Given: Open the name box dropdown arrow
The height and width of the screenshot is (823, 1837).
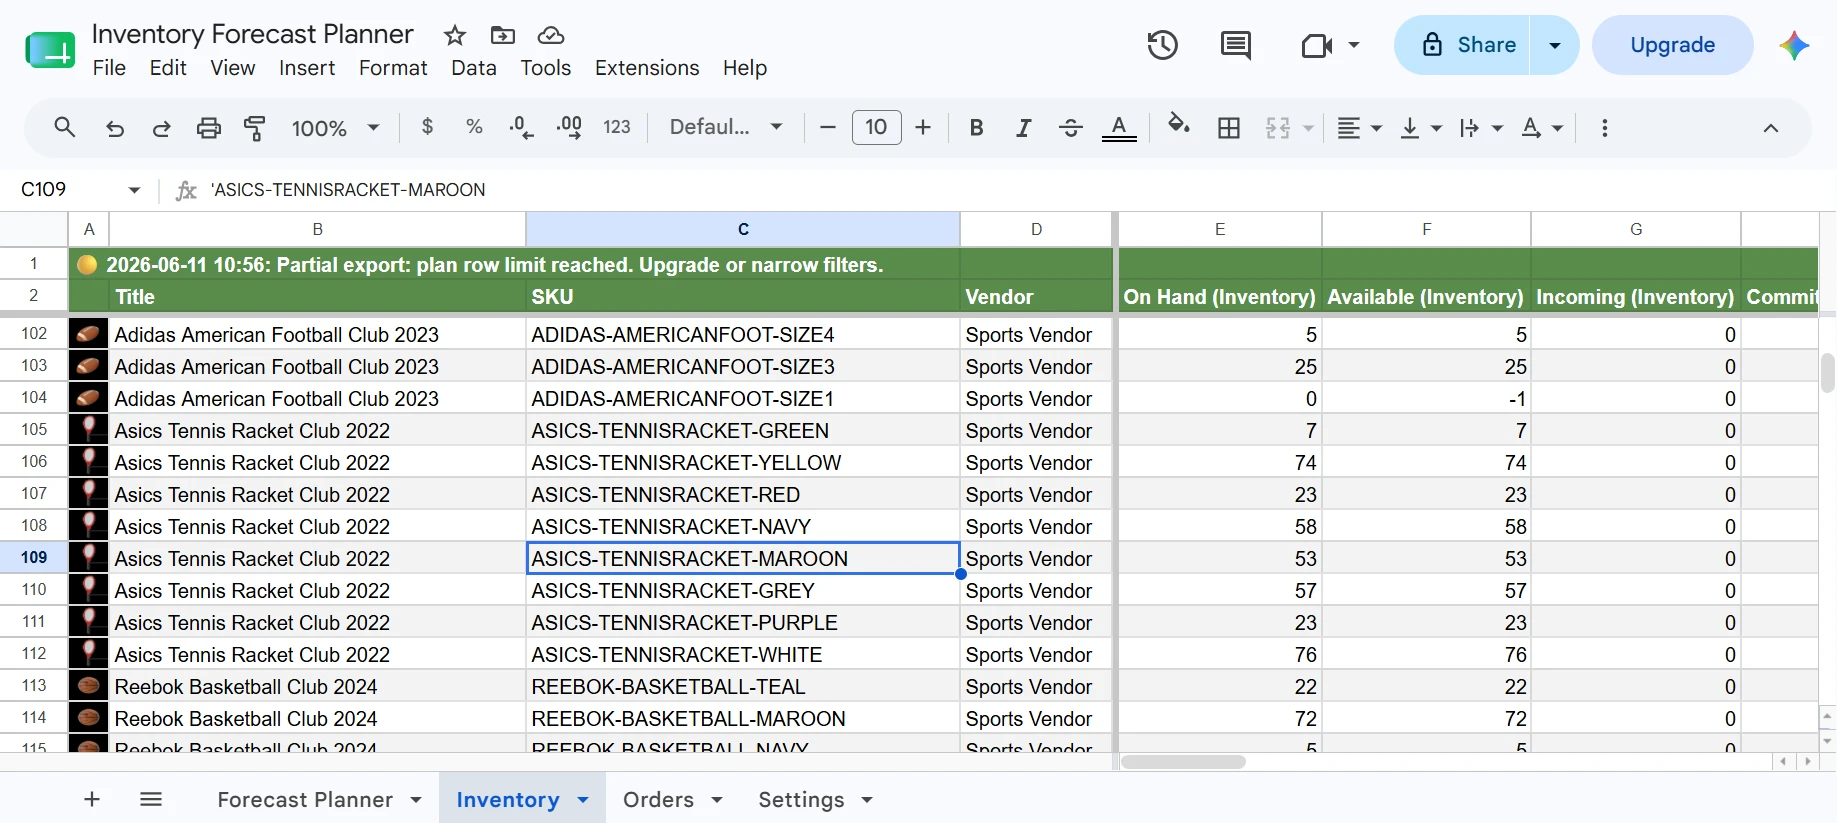Looking at the screenshot, I should [134, 190].
